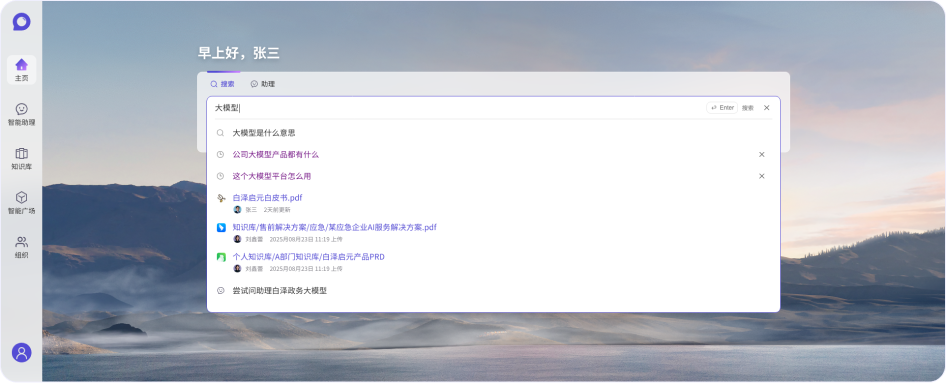Switch to the 助理 tab

[x=263, y=84]
